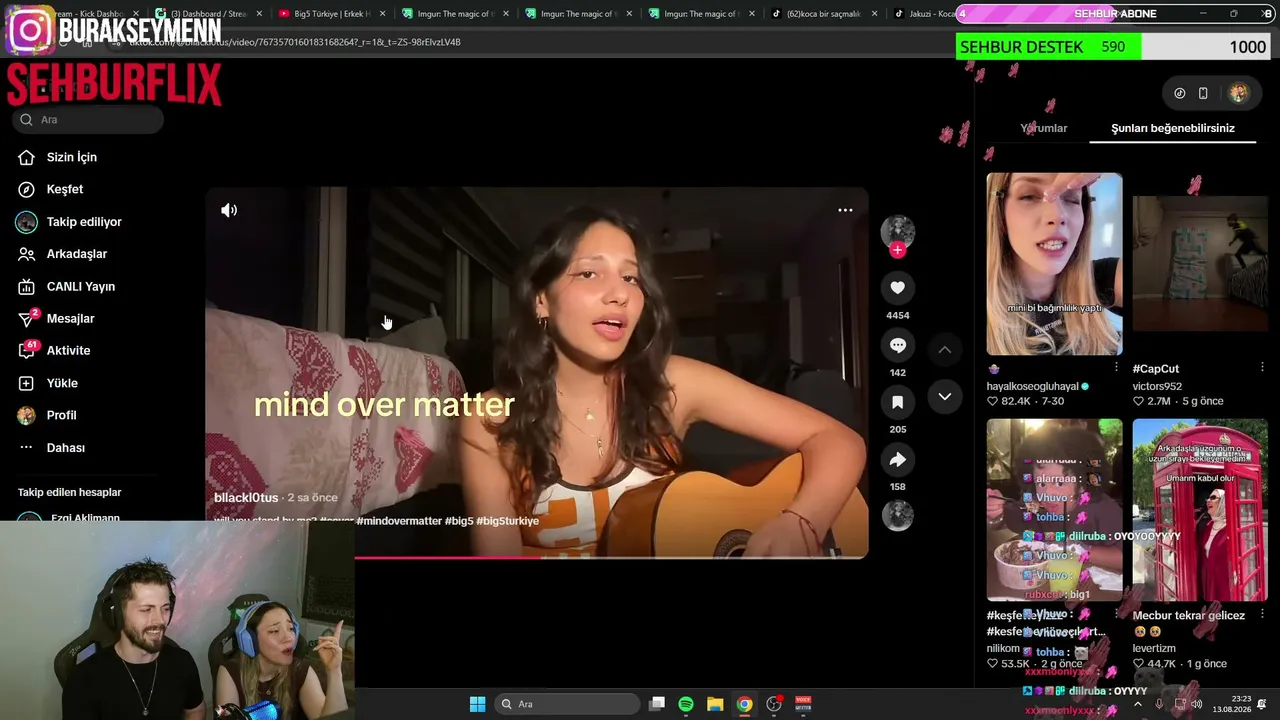Open the Windows Start menu

[x=477, y=704]
